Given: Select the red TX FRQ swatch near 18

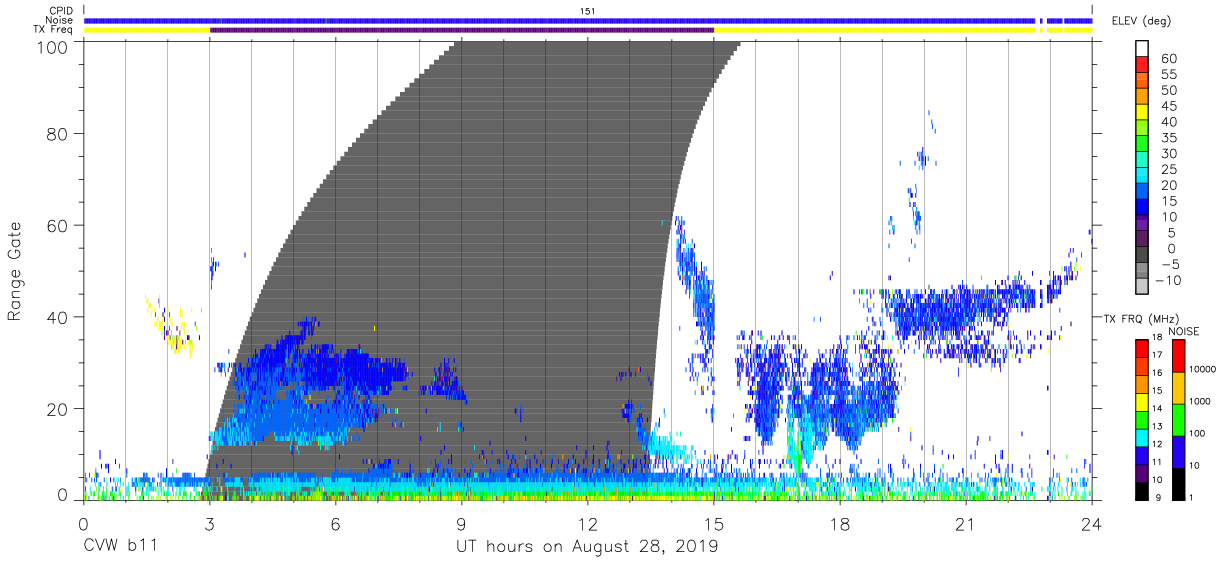Looking at the screenshot, I should click(1141, 348).
